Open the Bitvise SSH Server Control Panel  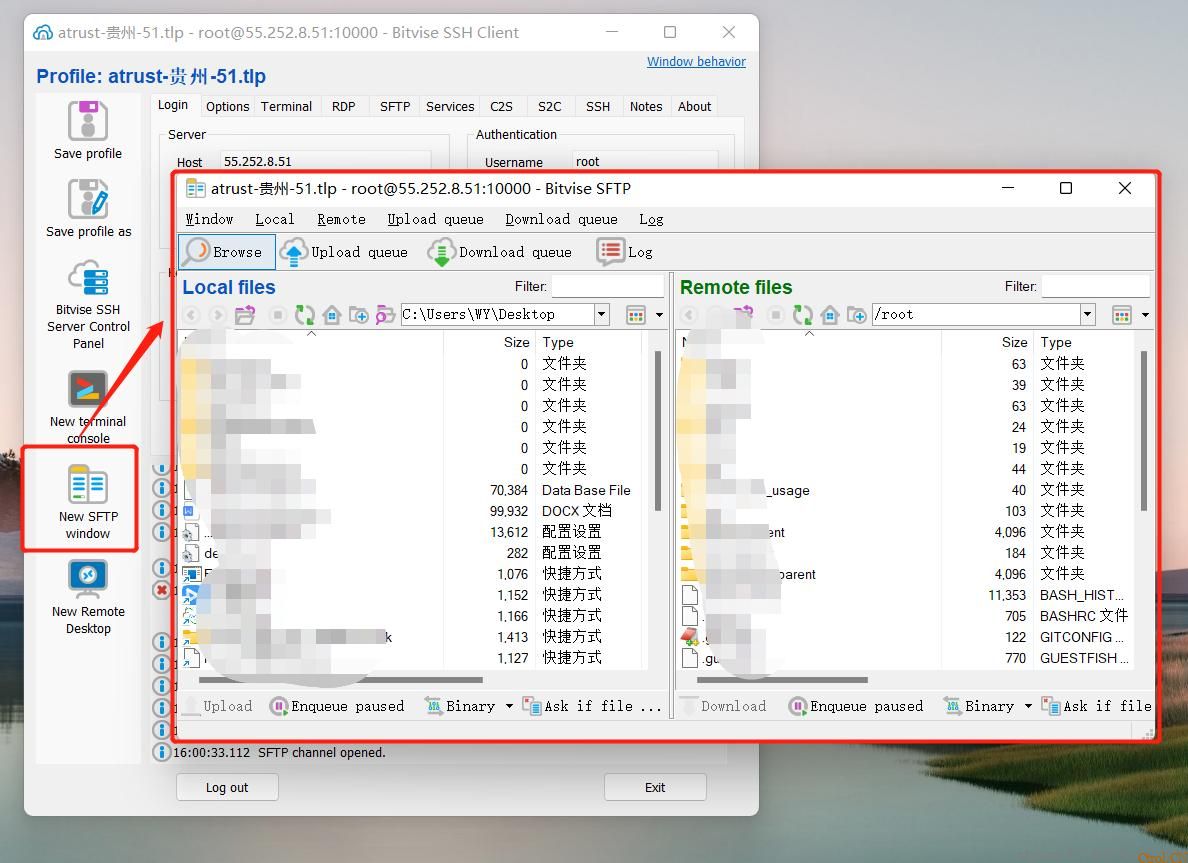(x=88, y=300)
